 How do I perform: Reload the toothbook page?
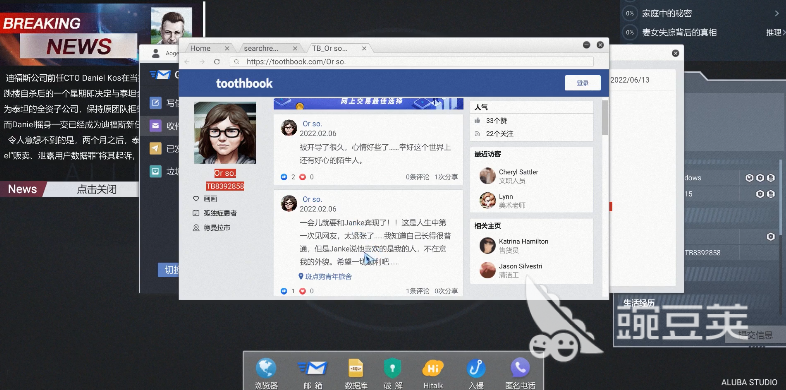217,62
